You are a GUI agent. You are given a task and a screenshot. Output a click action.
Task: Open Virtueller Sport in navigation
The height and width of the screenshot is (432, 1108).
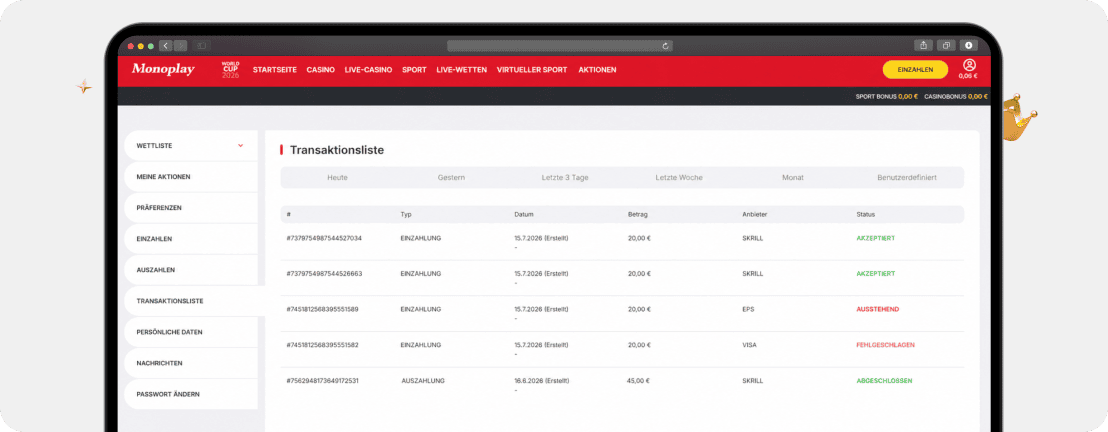(x=532, y=70)
